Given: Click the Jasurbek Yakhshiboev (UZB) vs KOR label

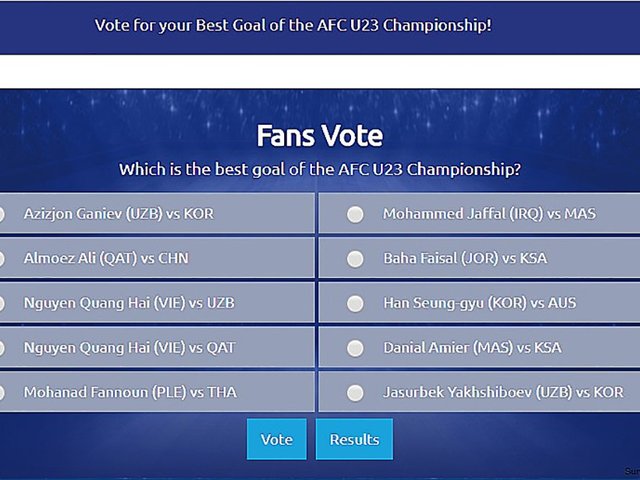Looking at the screenshot, I should (x=502, y=392).
